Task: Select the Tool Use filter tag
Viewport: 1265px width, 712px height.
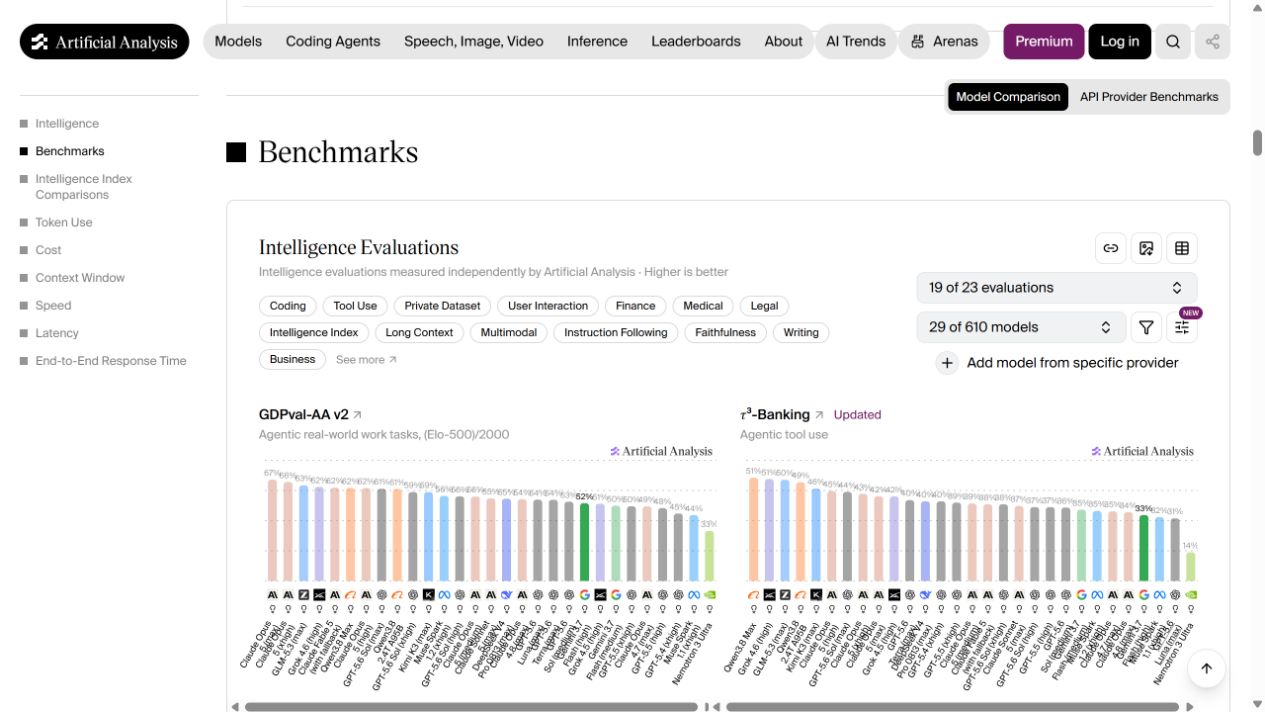Action: (x=355, y=306)
